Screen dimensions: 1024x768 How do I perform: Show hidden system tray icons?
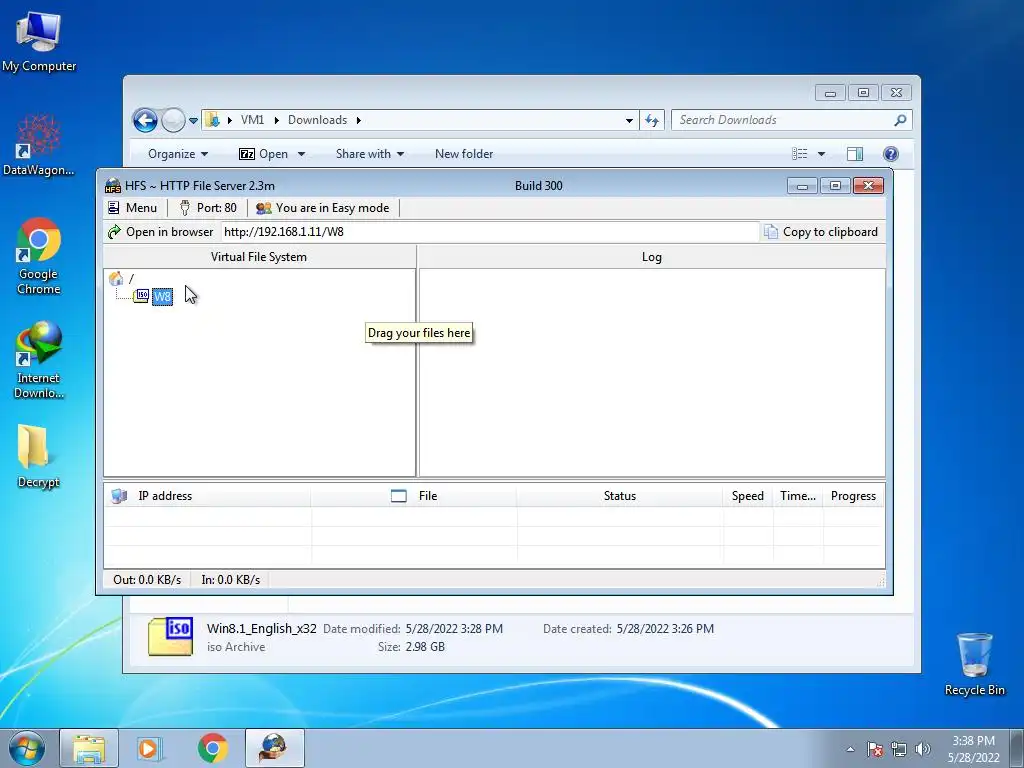click(850, 749)
